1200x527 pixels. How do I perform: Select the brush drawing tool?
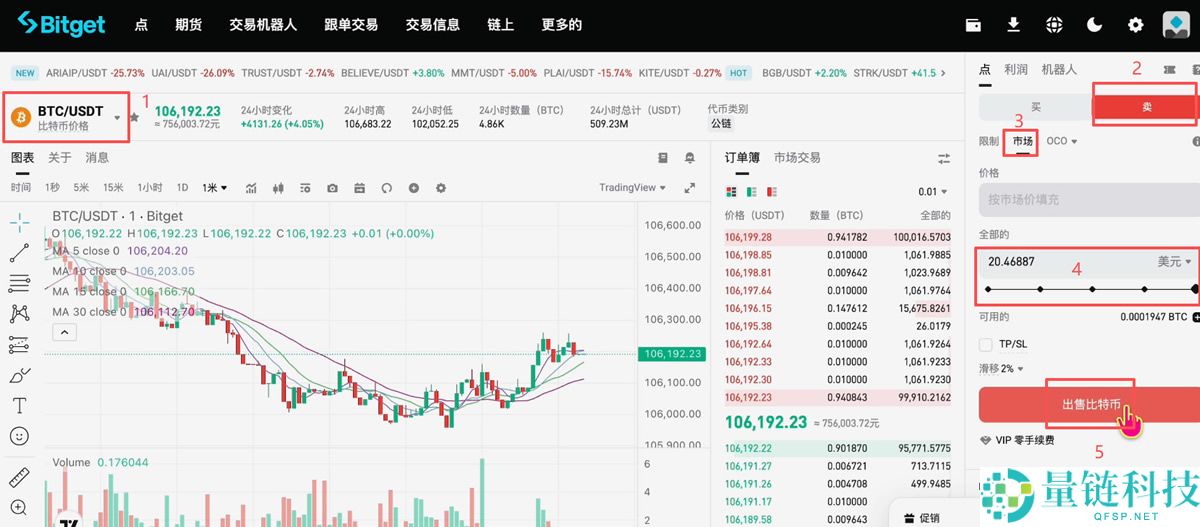(x=19, y=376)
